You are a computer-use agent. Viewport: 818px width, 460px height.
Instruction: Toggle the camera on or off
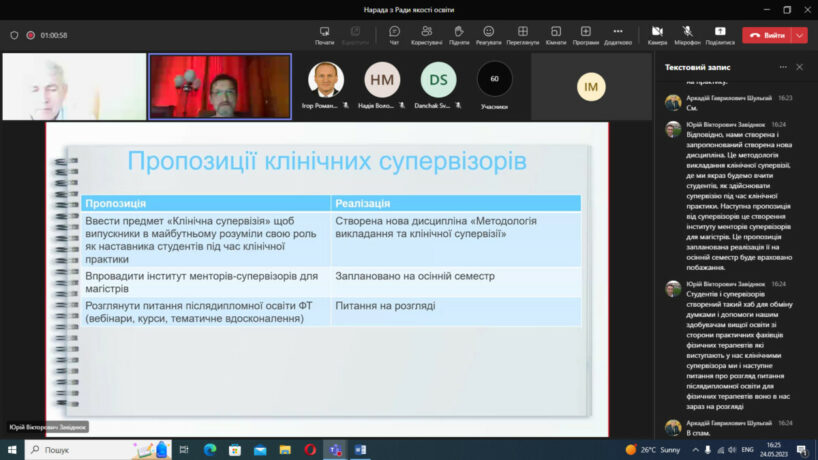(657, 35)
